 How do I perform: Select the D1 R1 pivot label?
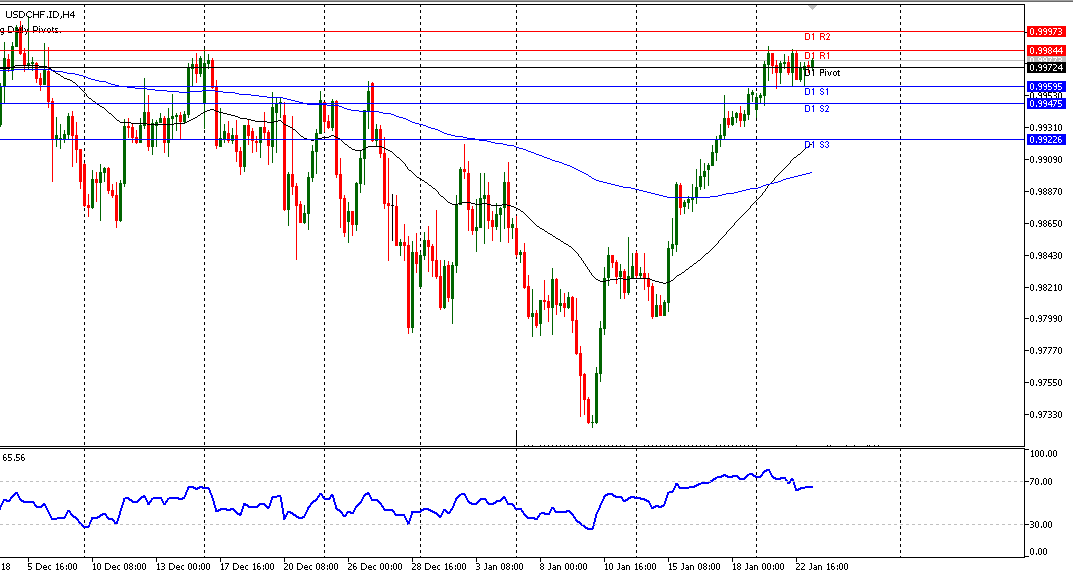(x=817, y=55)
